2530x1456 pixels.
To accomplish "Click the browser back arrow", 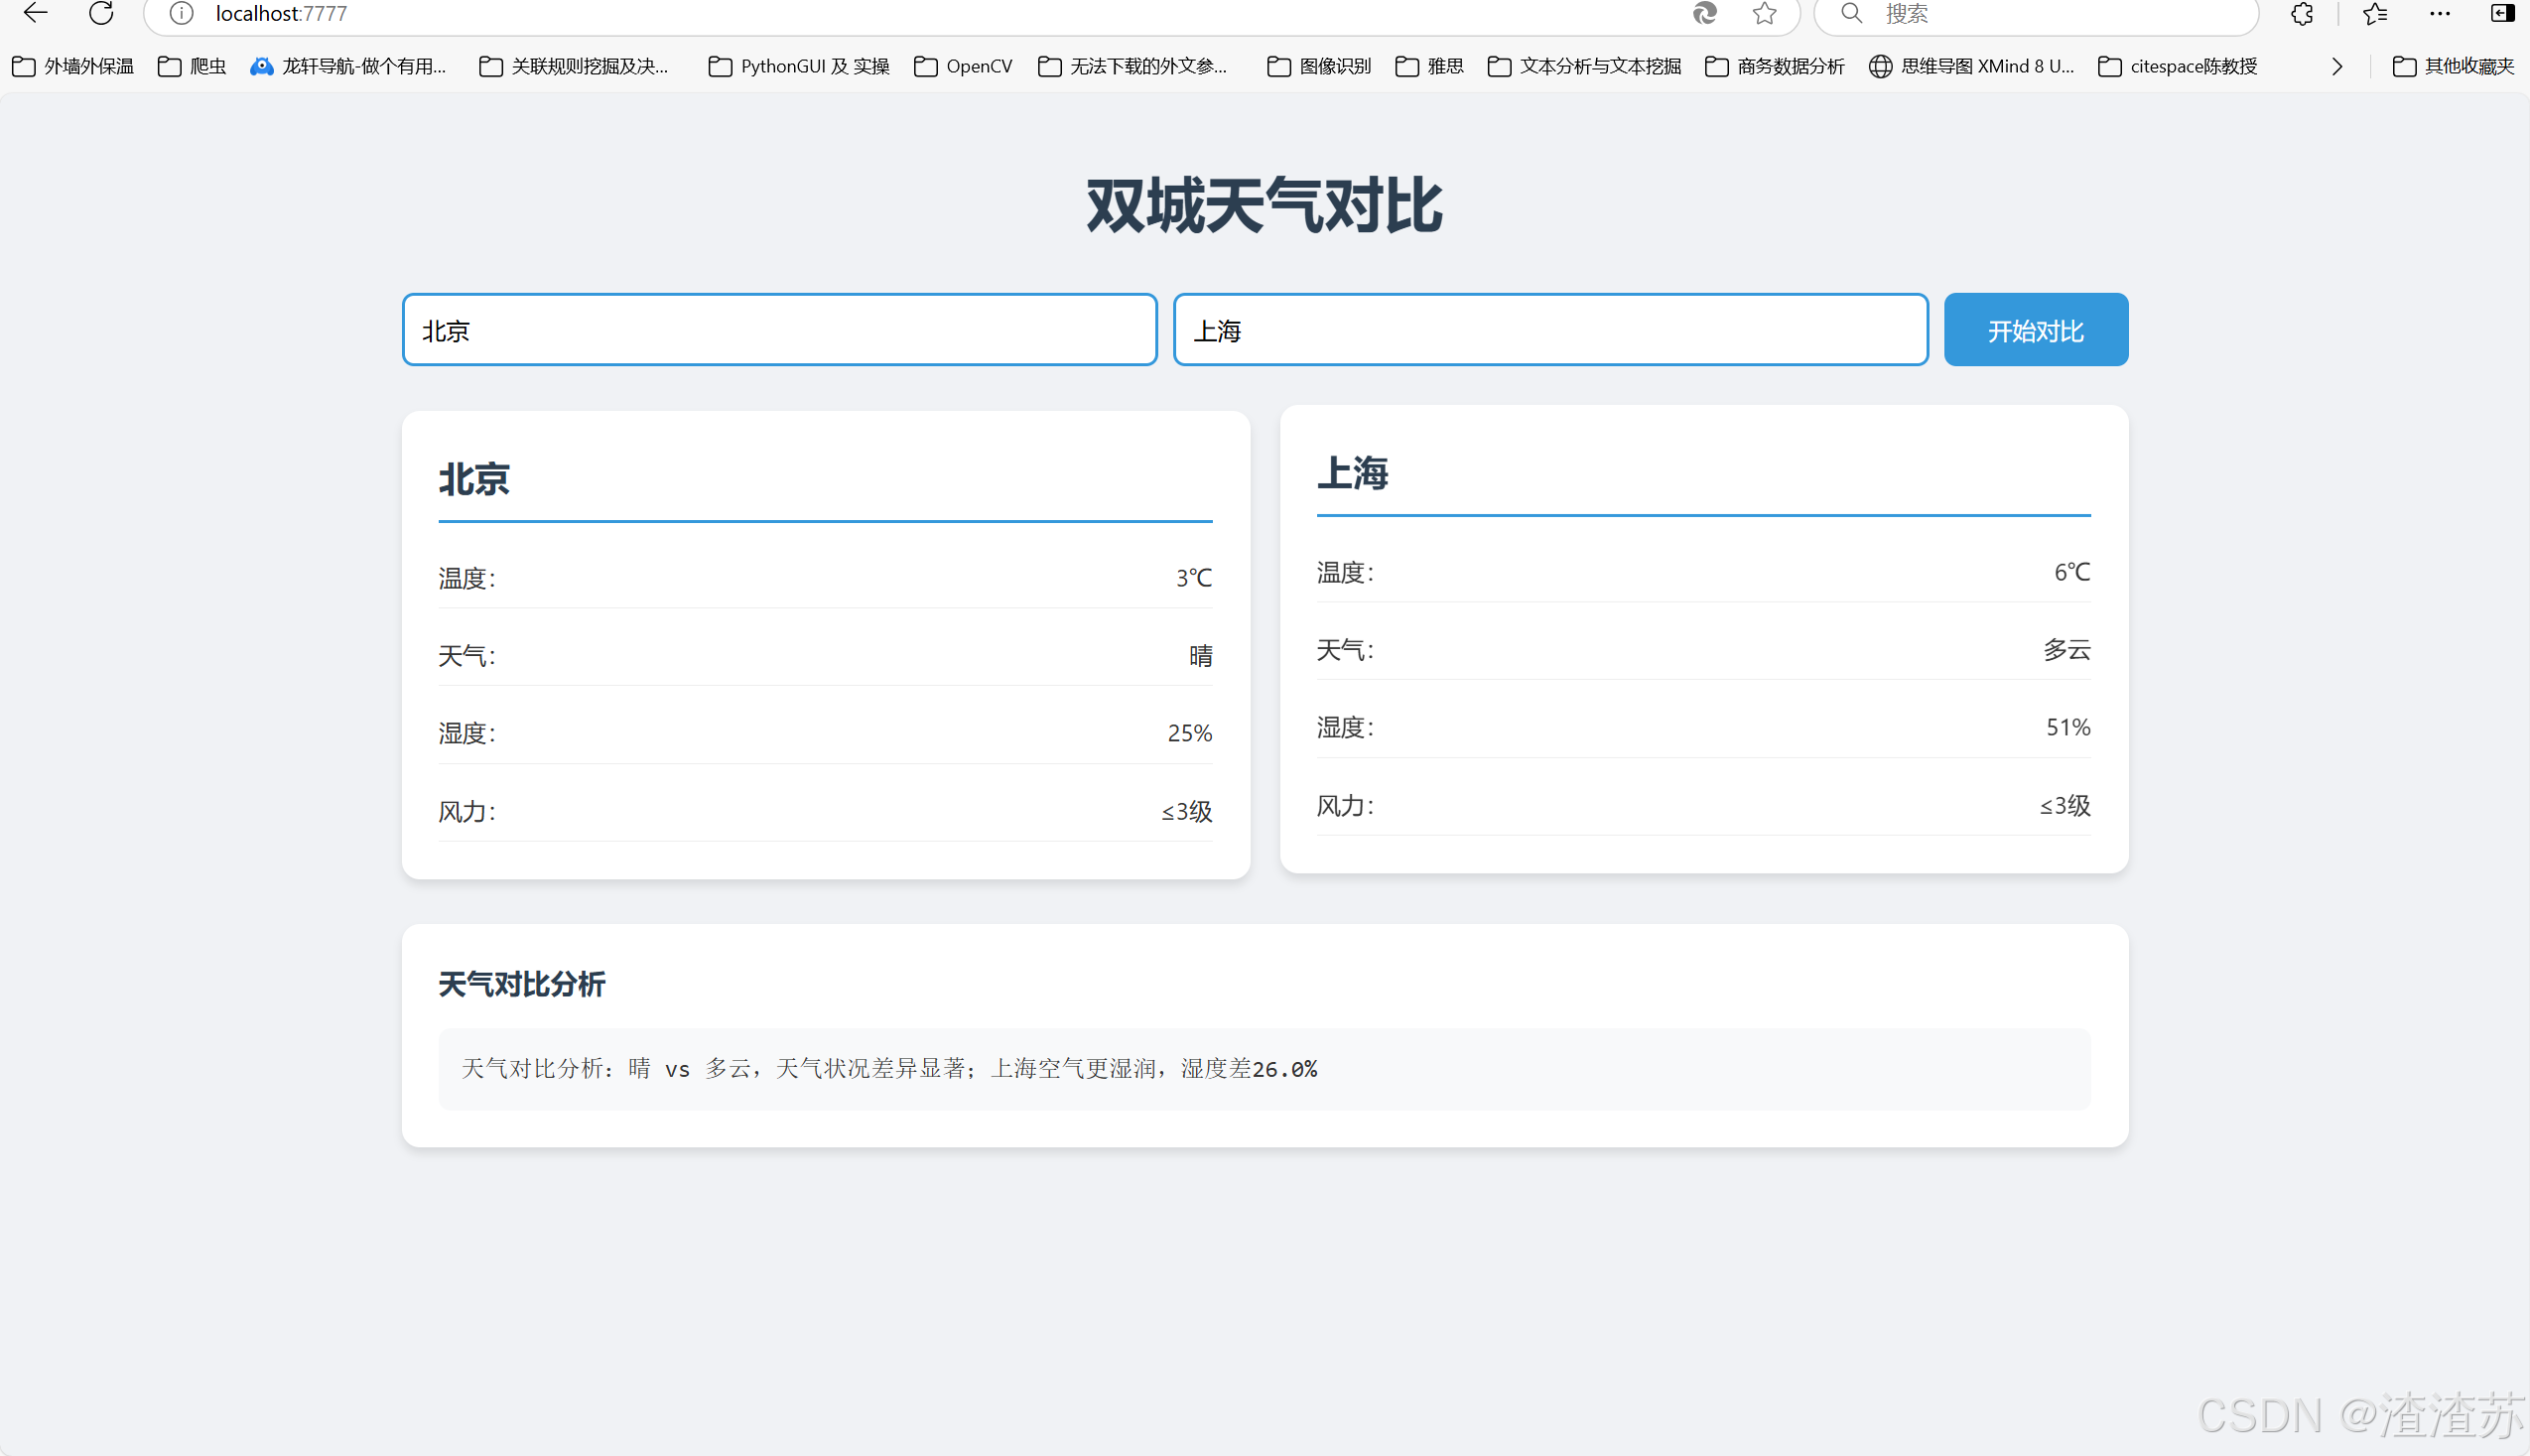I will coord(36,13).
